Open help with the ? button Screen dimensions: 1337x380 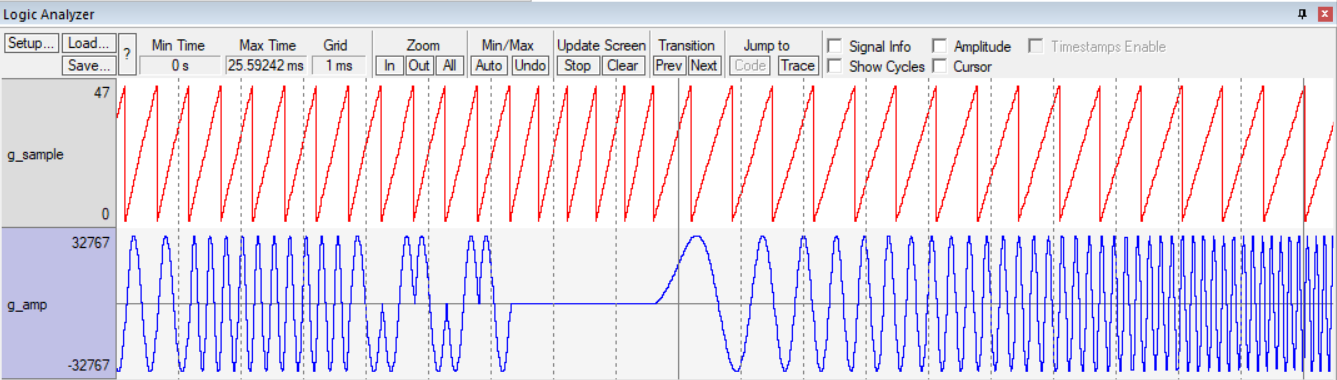(127, 55)
